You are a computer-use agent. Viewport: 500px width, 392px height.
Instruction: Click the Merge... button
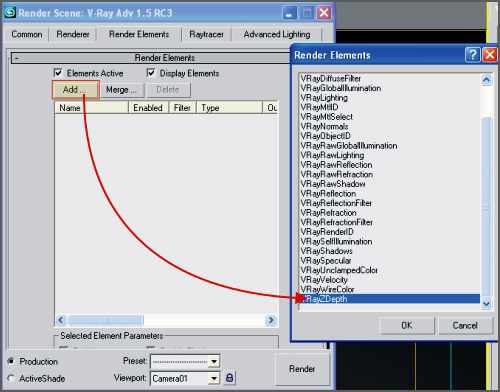click(122, 90)
